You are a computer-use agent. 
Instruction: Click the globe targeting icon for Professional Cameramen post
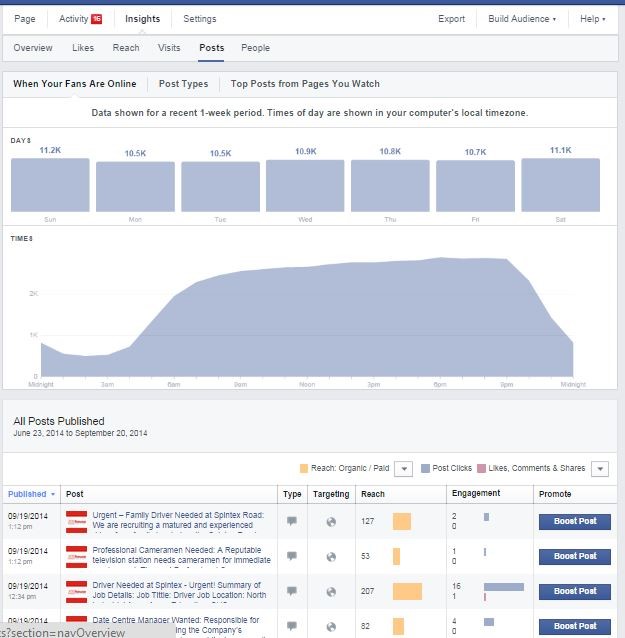pos(331,557)
